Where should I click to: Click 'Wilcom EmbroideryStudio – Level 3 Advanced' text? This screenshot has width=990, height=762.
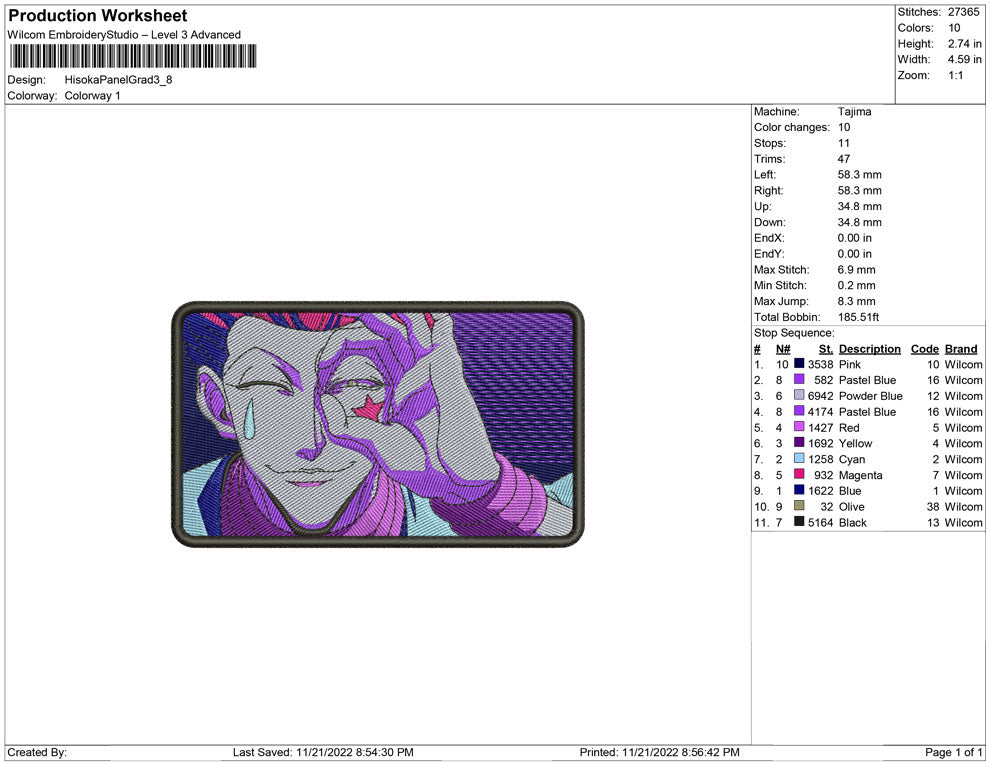(124, 35)
